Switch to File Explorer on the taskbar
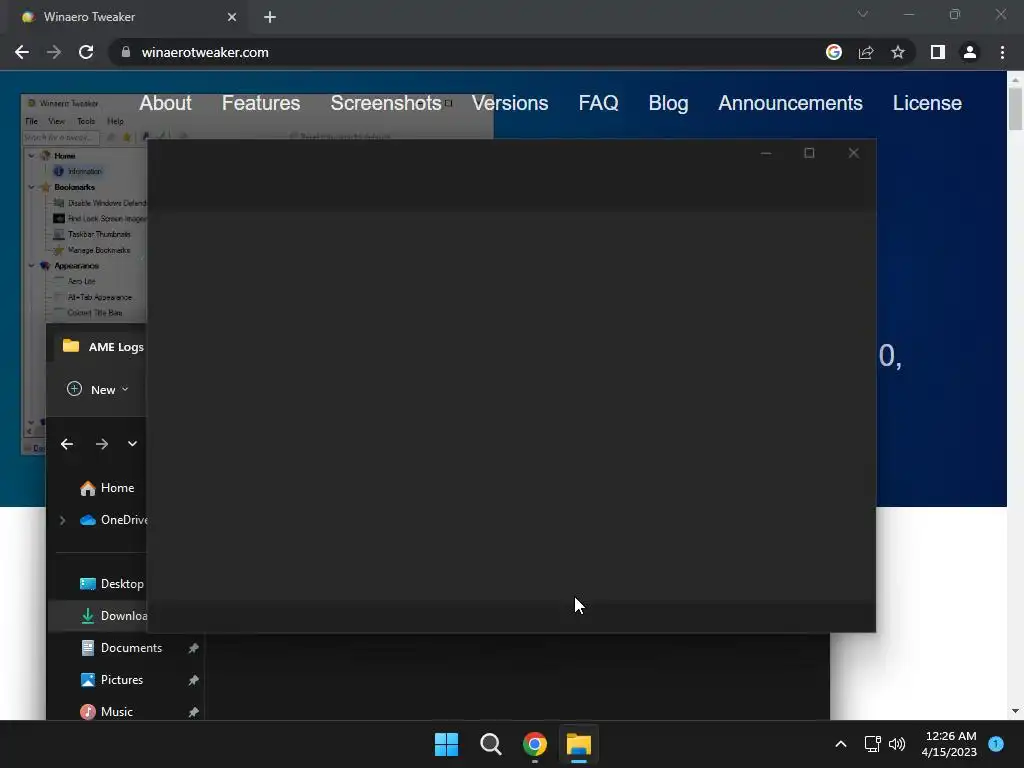This screenshot has height=768, width=1024. click(x=579, y=744)
